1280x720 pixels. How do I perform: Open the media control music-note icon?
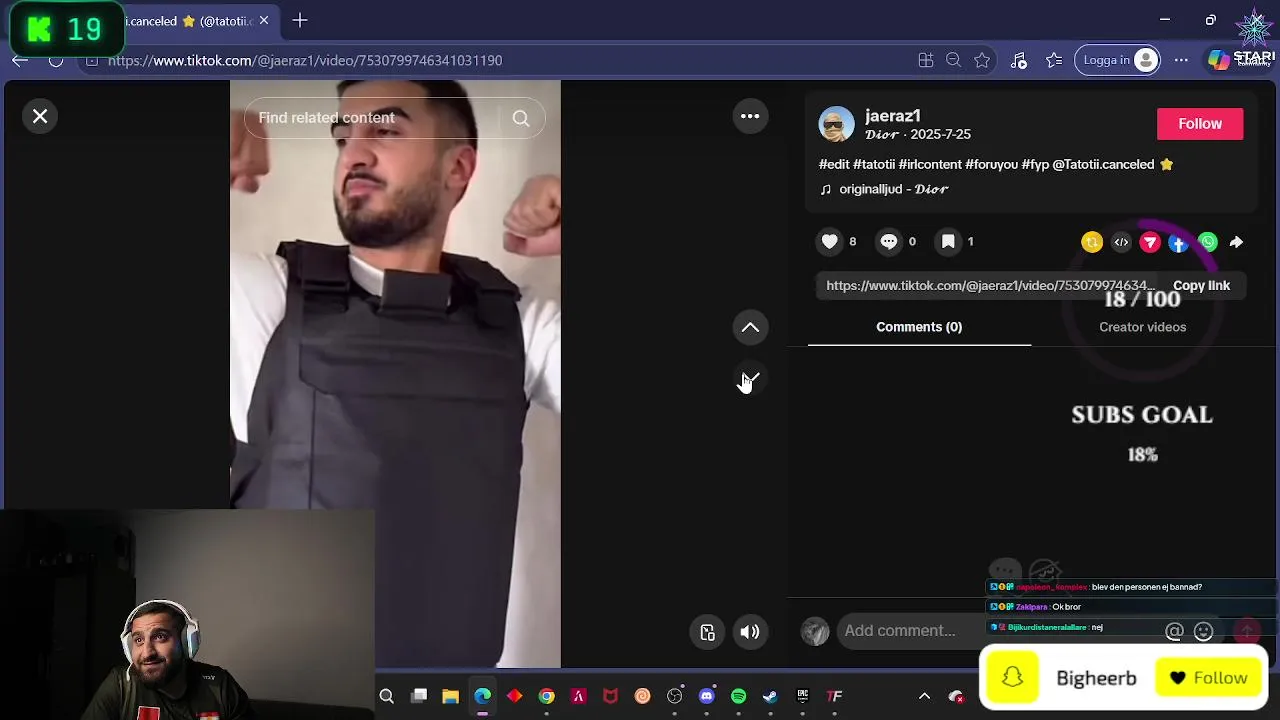[x=1019, y=60]
